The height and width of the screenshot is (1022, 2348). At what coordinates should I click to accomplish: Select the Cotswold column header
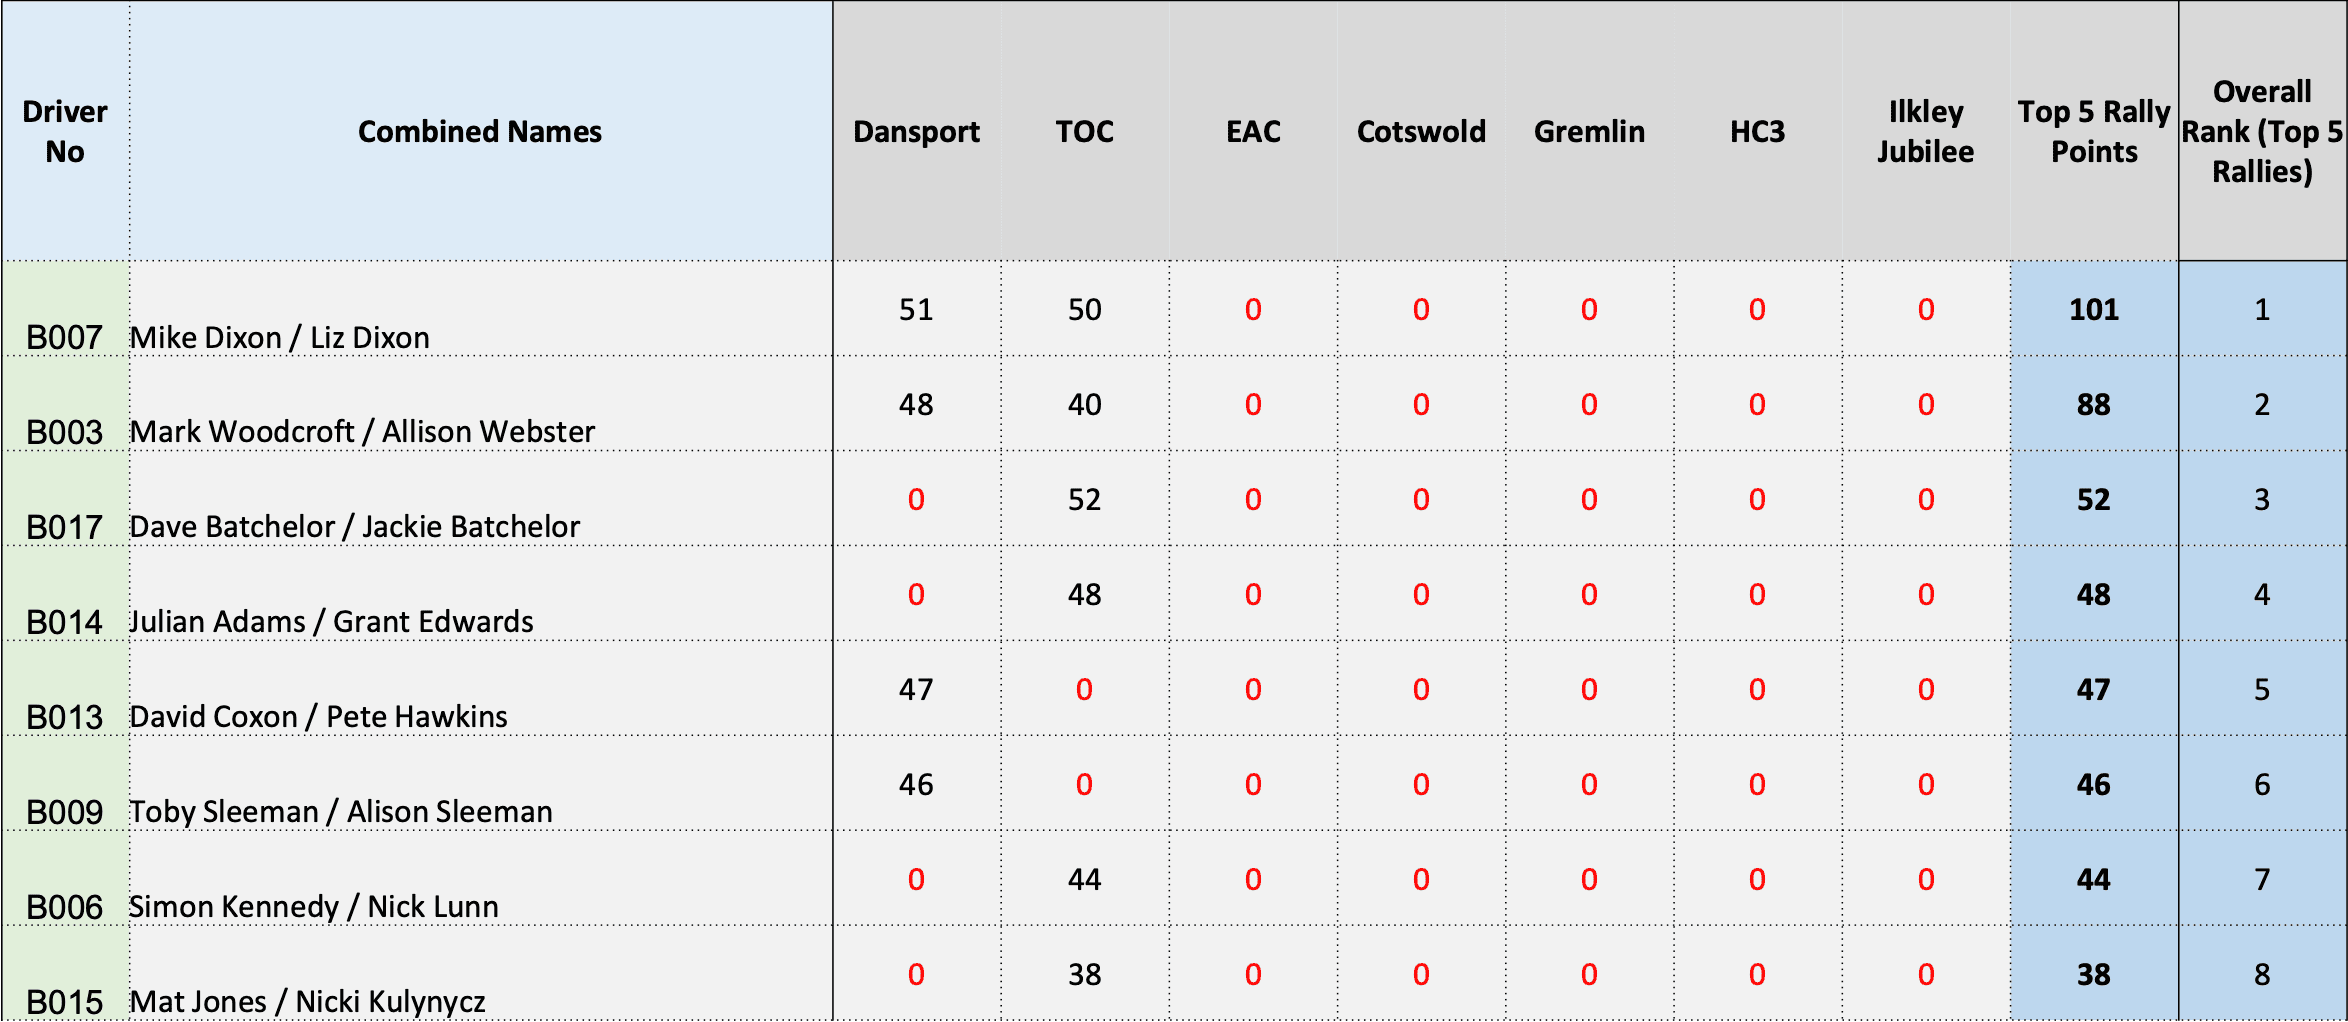[1421, 131]
